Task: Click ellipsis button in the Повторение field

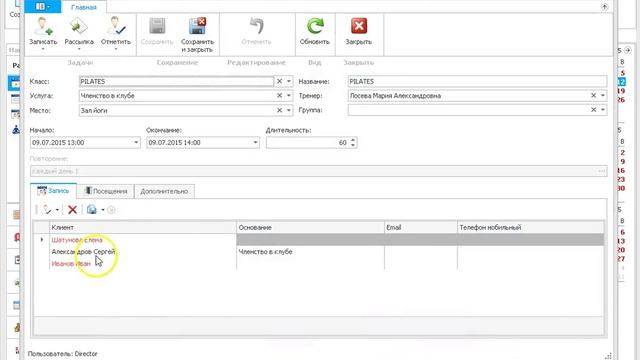Action: pyautogui.click(x=601, y=171)
